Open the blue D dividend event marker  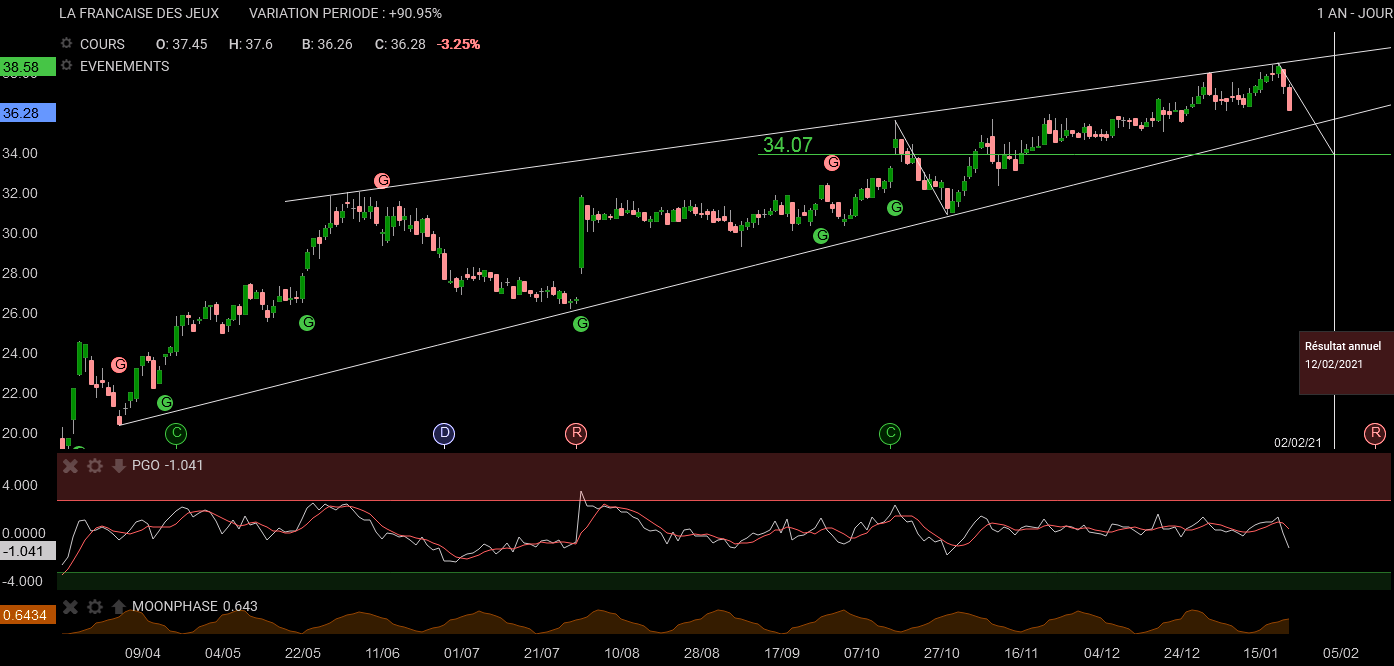click(444, 434)
